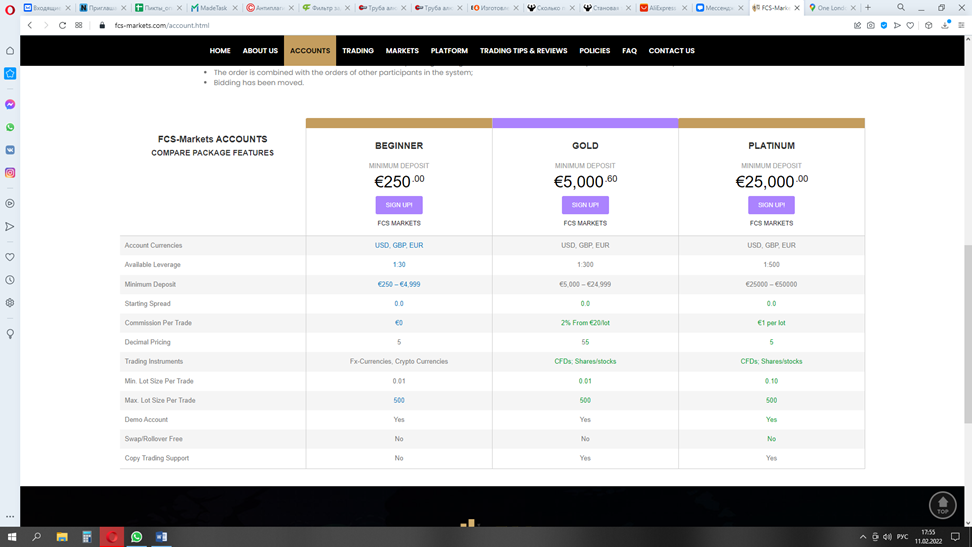Screen dimensions: 972x547
Task: Search open tabs magnifier icon
Action: pos(901,7)
